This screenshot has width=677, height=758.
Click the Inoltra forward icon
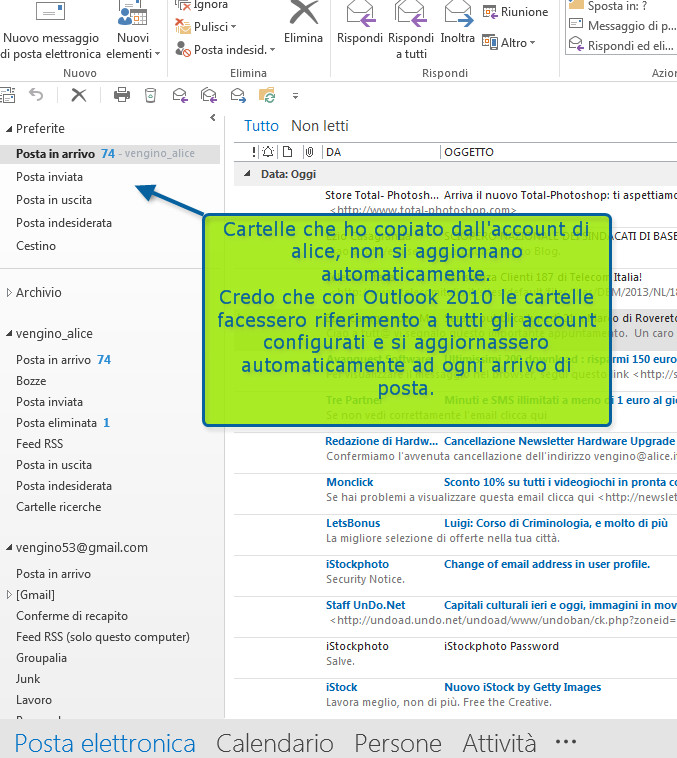[x=458, y=13]
